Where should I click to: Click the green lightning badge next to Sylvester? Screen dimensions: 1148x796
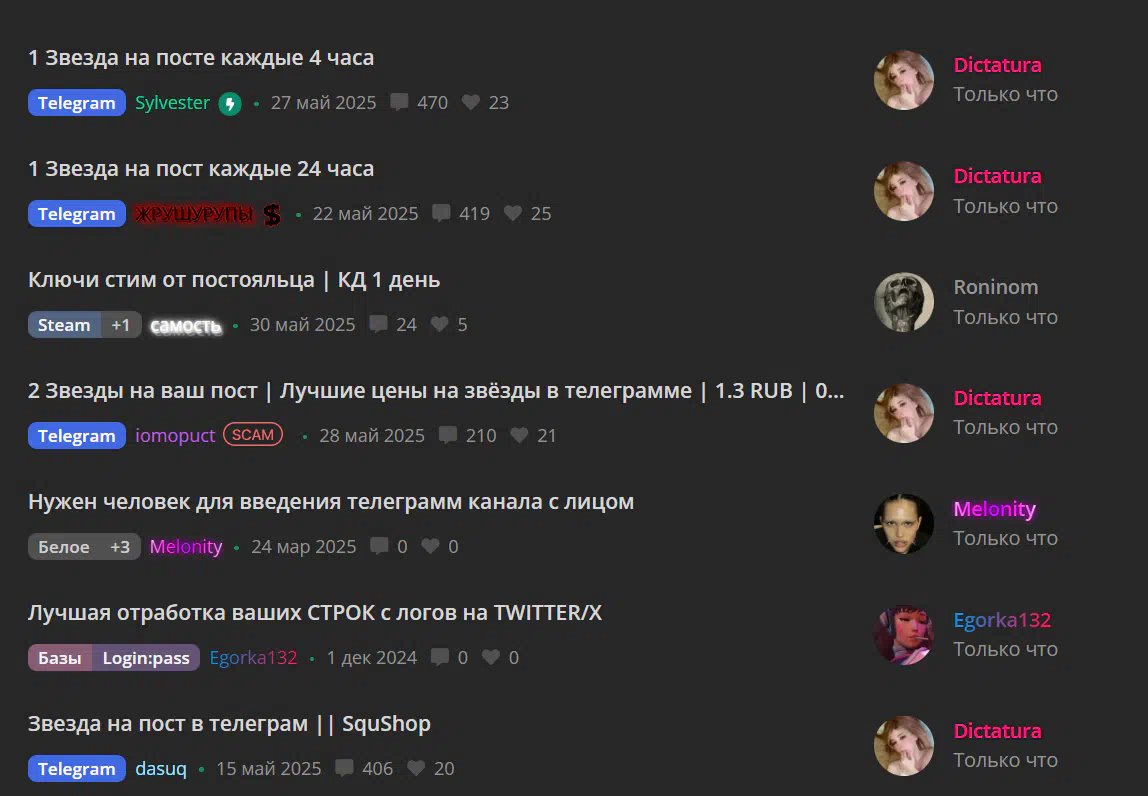(230, 103)
